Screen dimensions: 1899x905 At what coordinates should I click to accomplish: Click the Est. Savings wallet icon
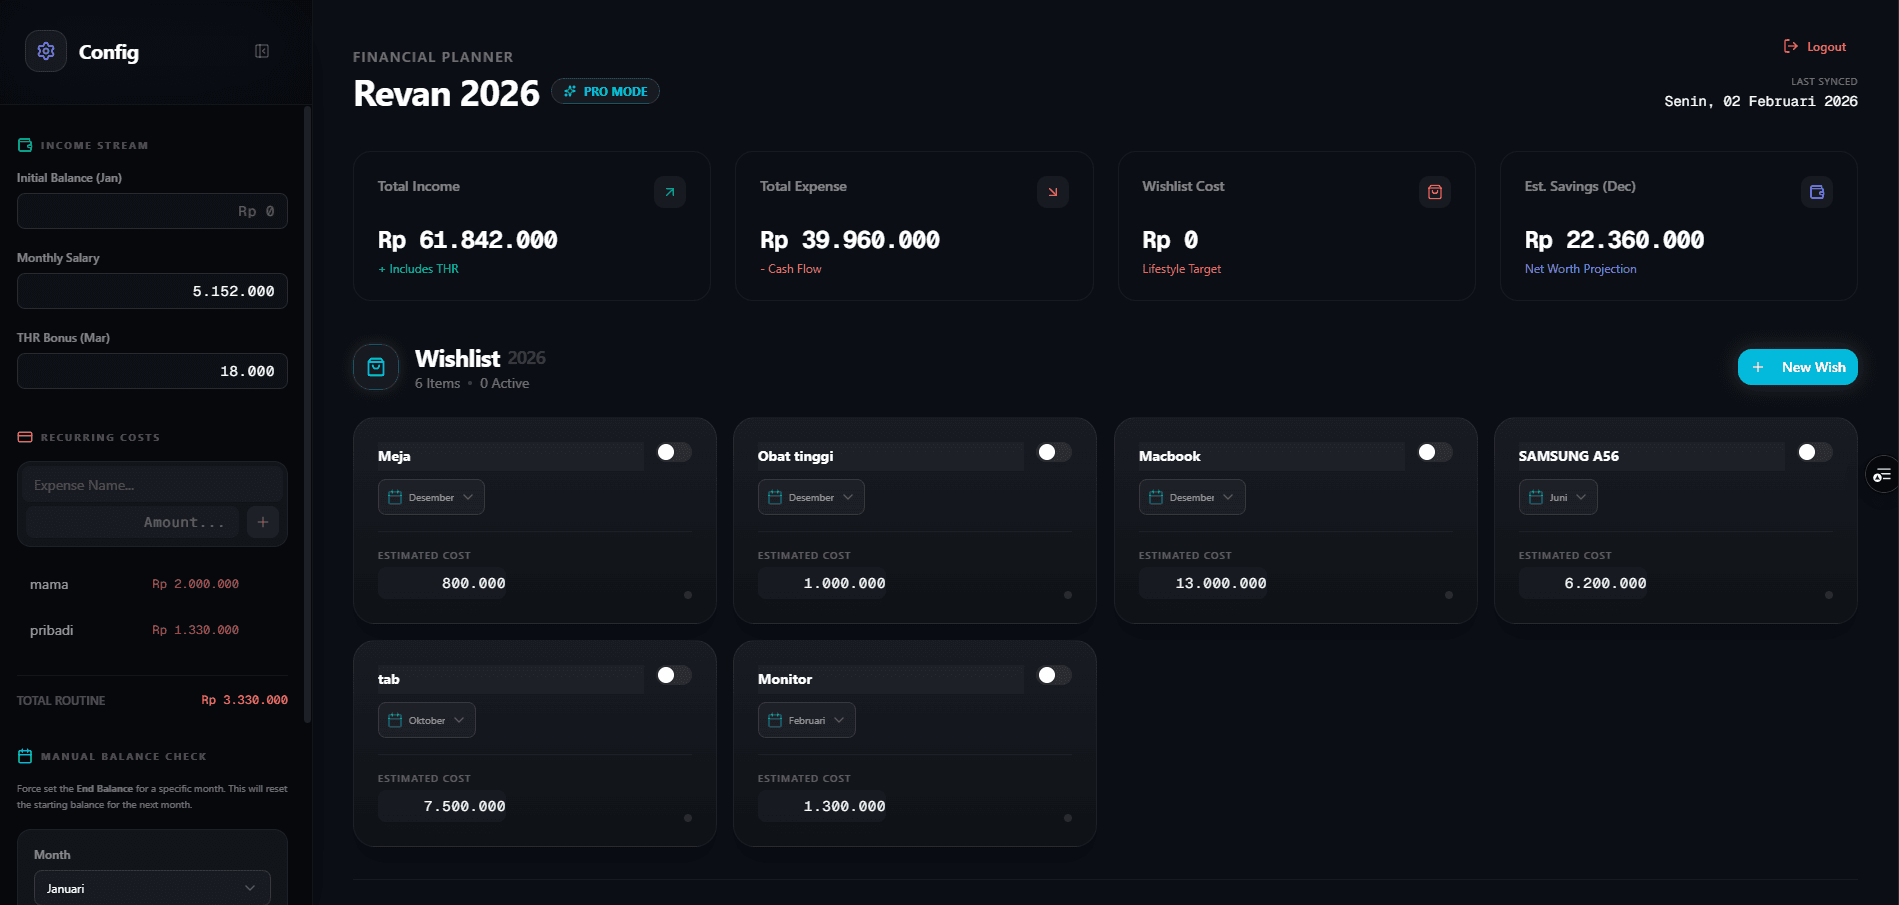[x=1817, y=191]
